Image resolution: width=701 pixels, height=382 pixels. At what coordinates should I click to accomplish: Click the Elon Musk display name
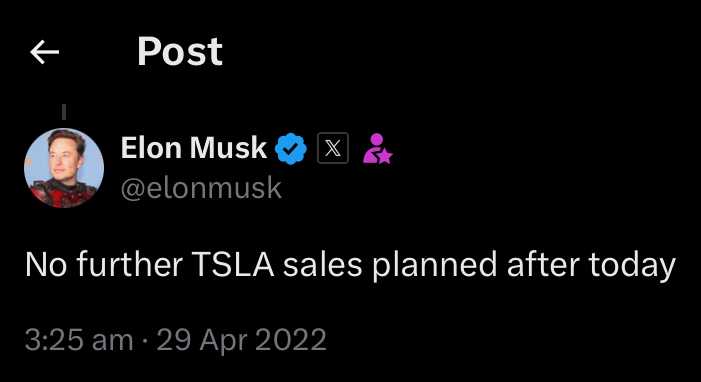(x=194, y=148)
